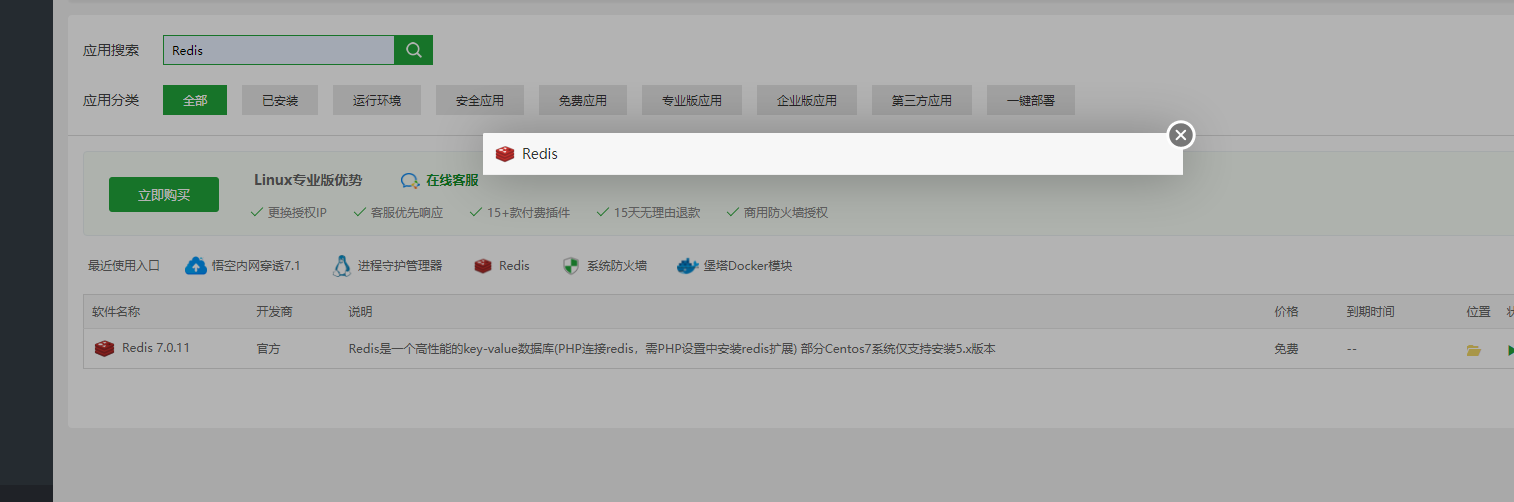
Task: Click the Redis description text in table
Action: tap(672, 349)
